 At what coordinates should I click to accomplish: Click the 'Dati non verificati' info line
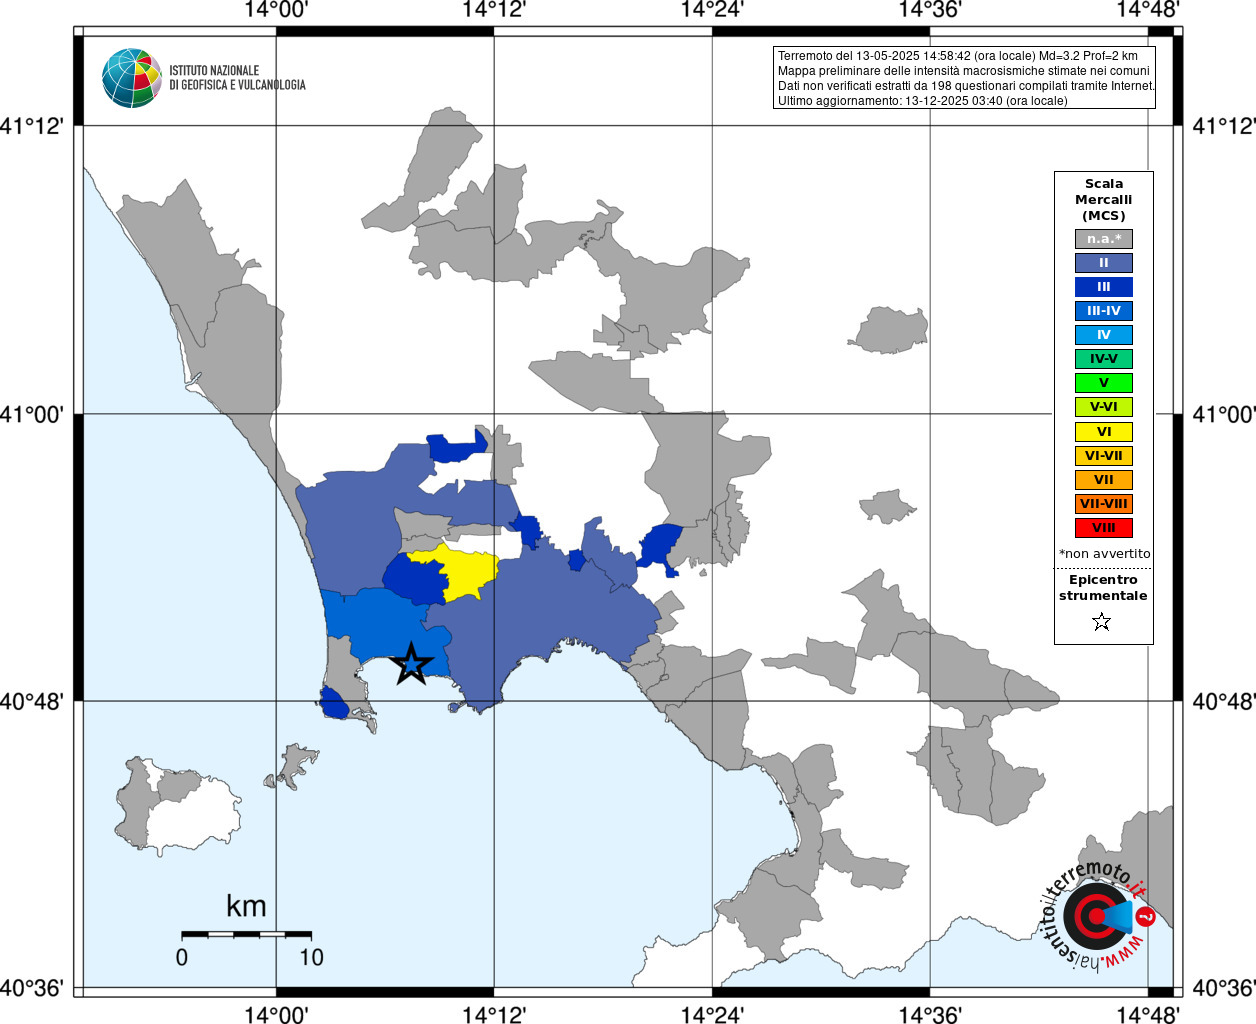click(x=966, y=86)
